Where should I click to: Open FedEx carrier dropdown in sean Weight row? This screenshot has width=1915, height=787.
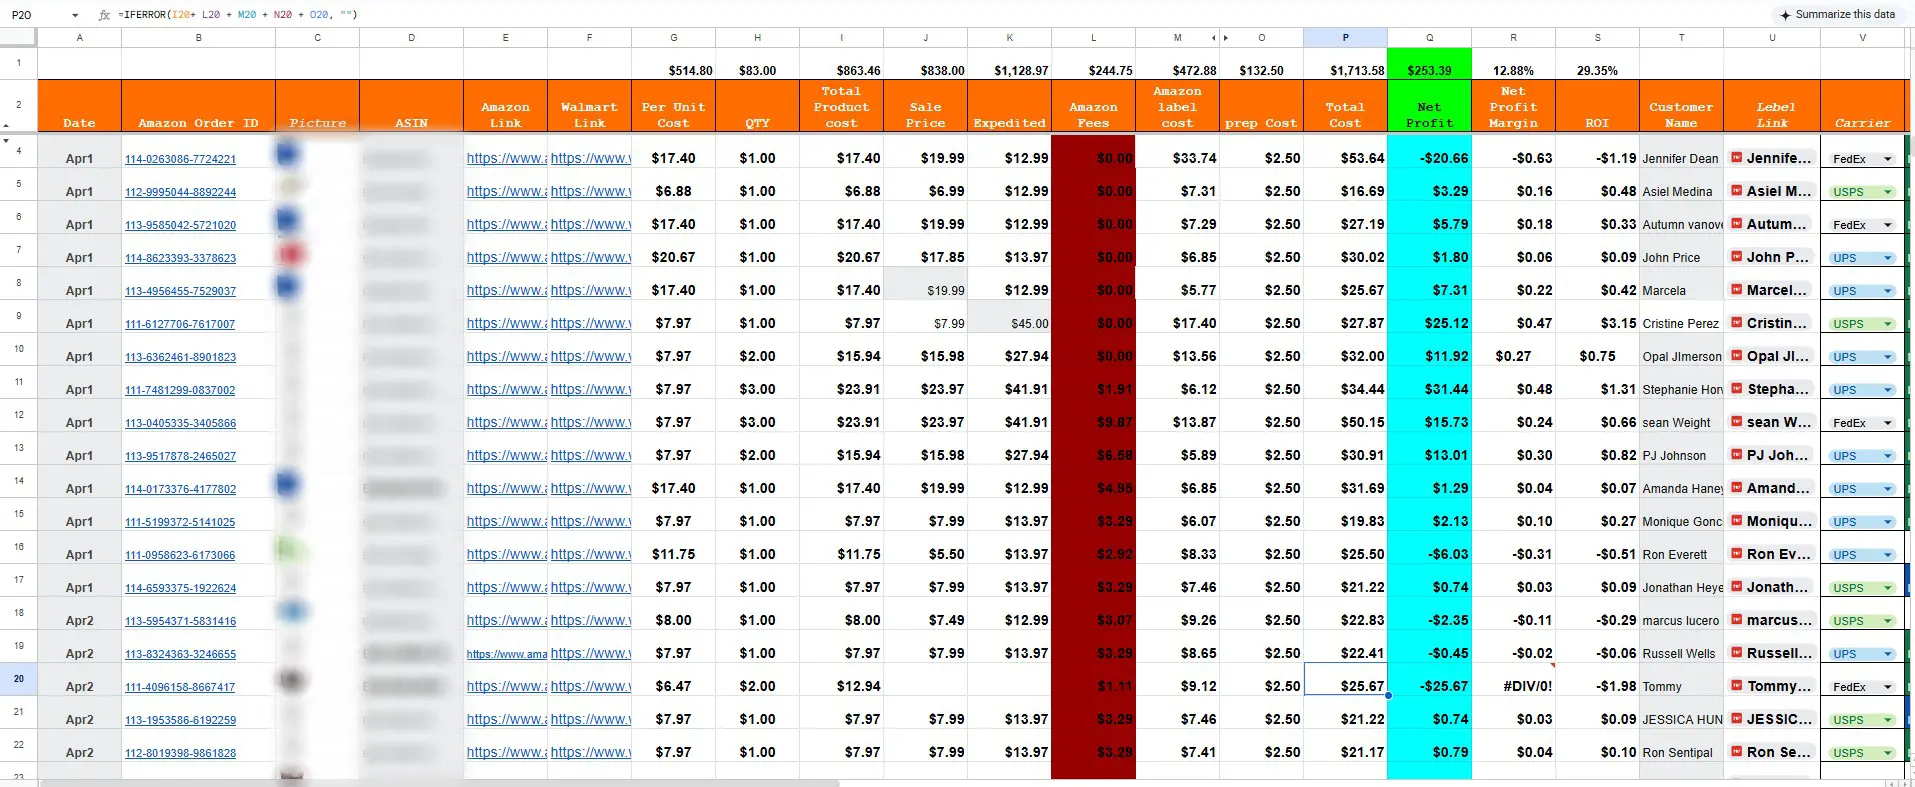(1888, 423)
